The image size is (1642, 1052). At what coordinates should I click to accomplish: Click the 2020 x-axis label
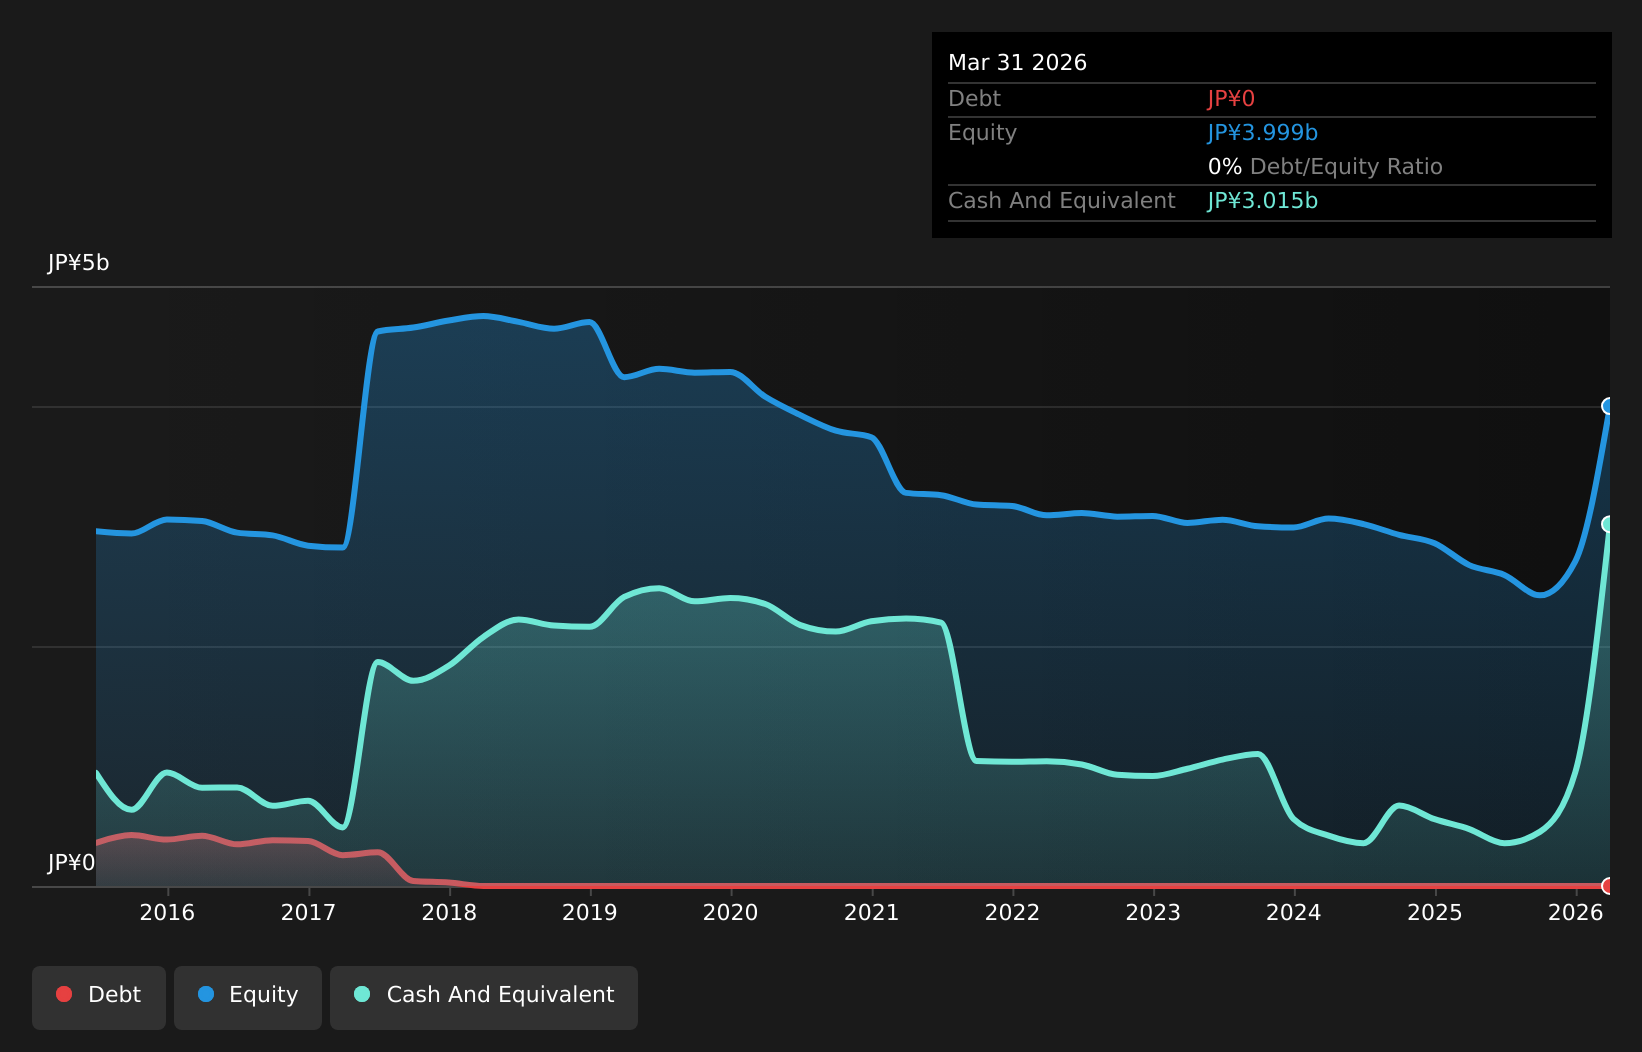(x=731, y=912)
